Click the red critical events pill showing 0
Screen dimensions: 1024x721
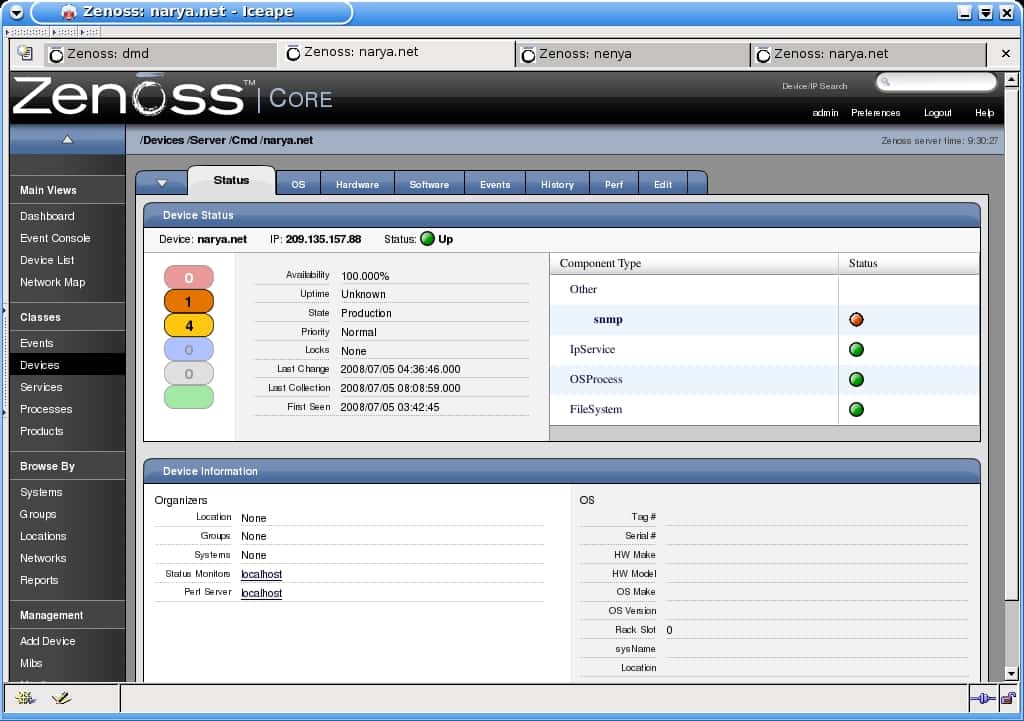[189, 278]
